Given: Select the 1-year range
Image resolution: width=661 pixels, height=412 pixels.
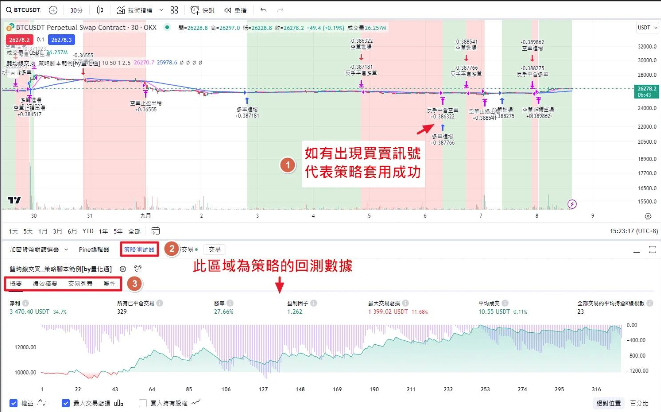Looking at the screenshot, I should tap(103, 231).
